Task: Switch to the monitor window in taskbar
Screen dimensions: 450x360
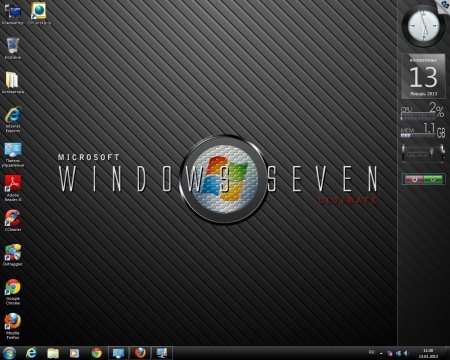Action: [x=119, y=353]
